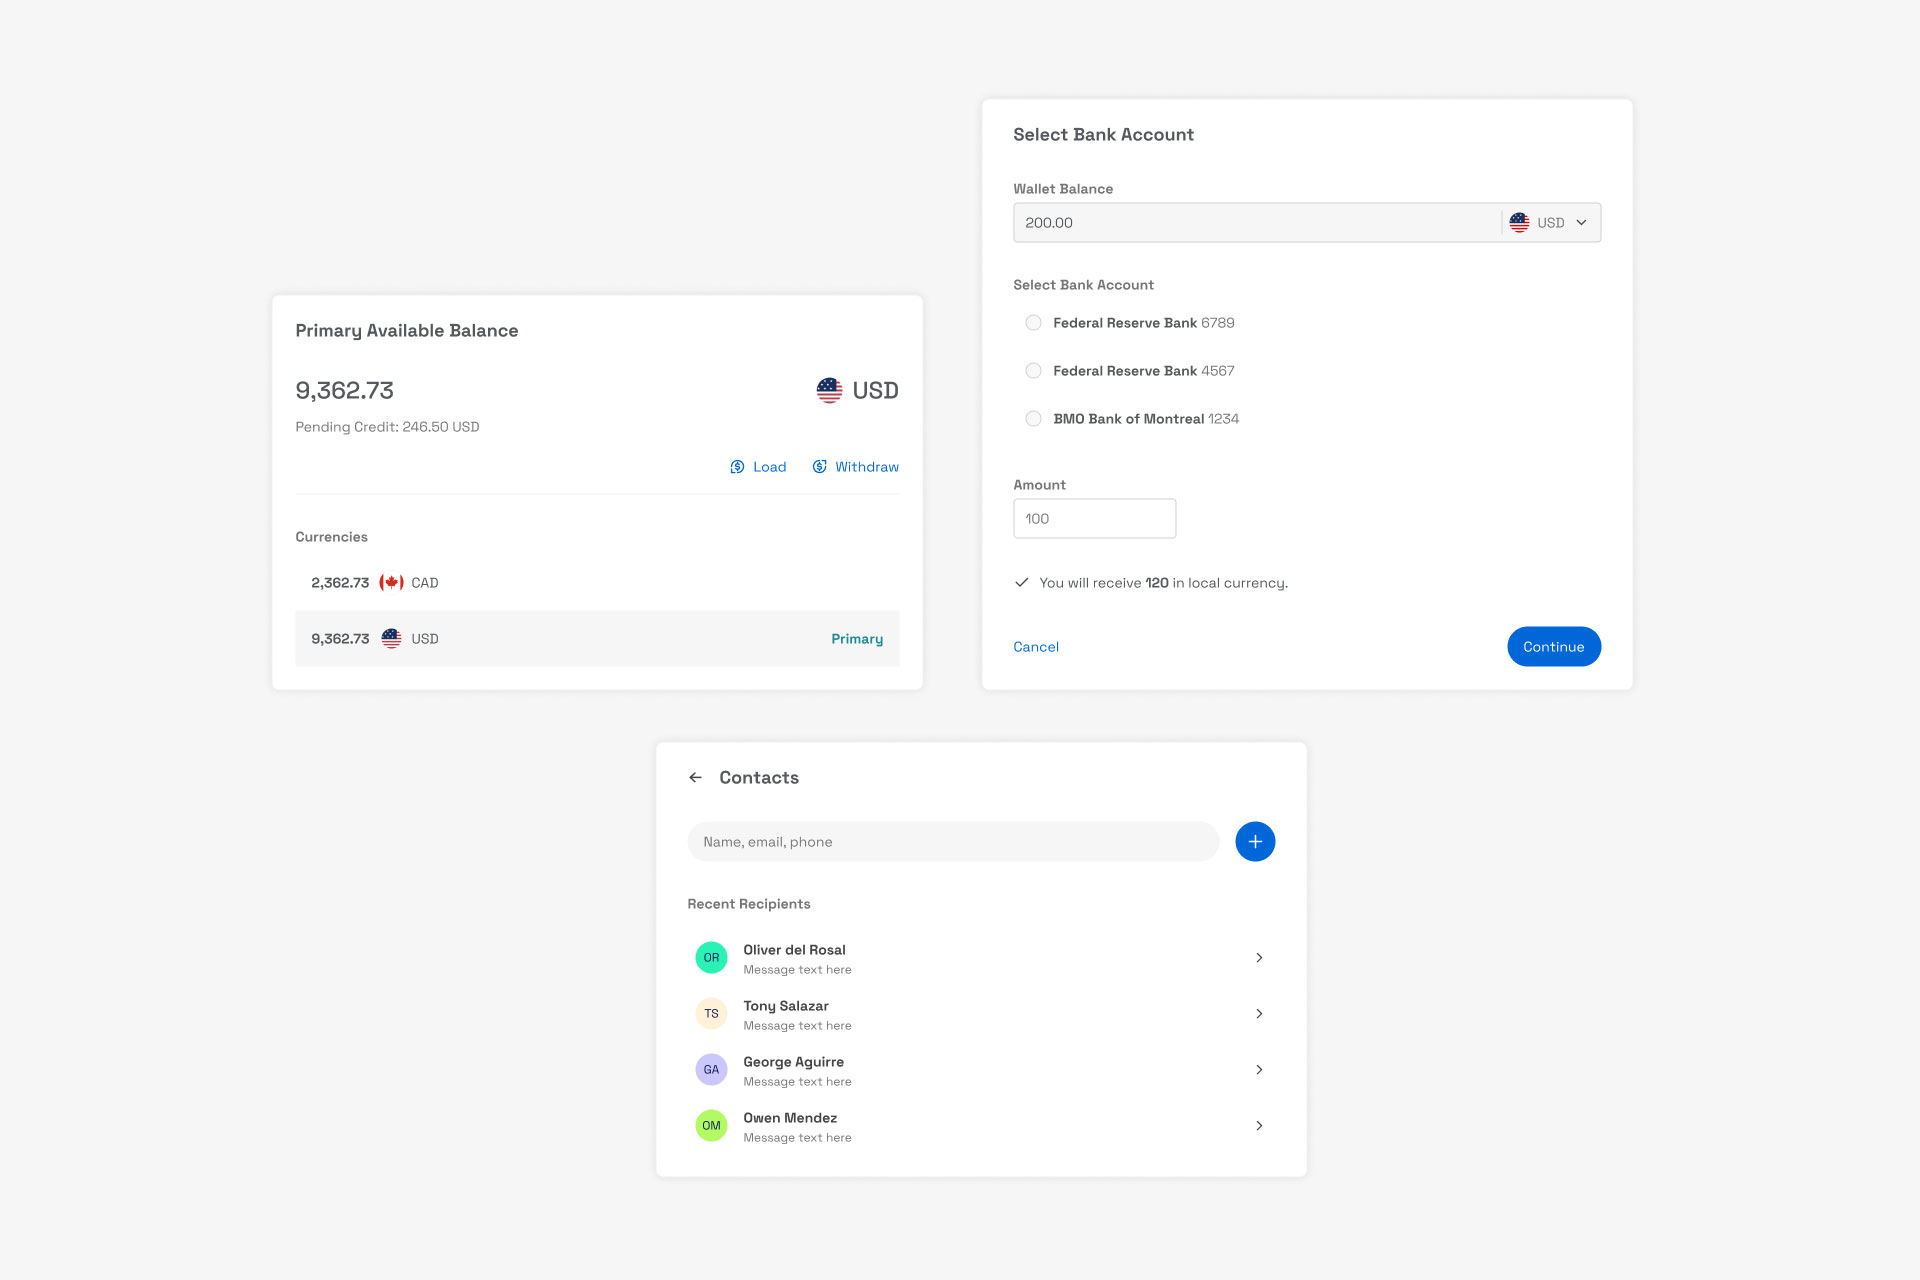Focus the Name, email, phone search box
The height and width of the screenshot is (1280, 1920).
pos(952,842)
